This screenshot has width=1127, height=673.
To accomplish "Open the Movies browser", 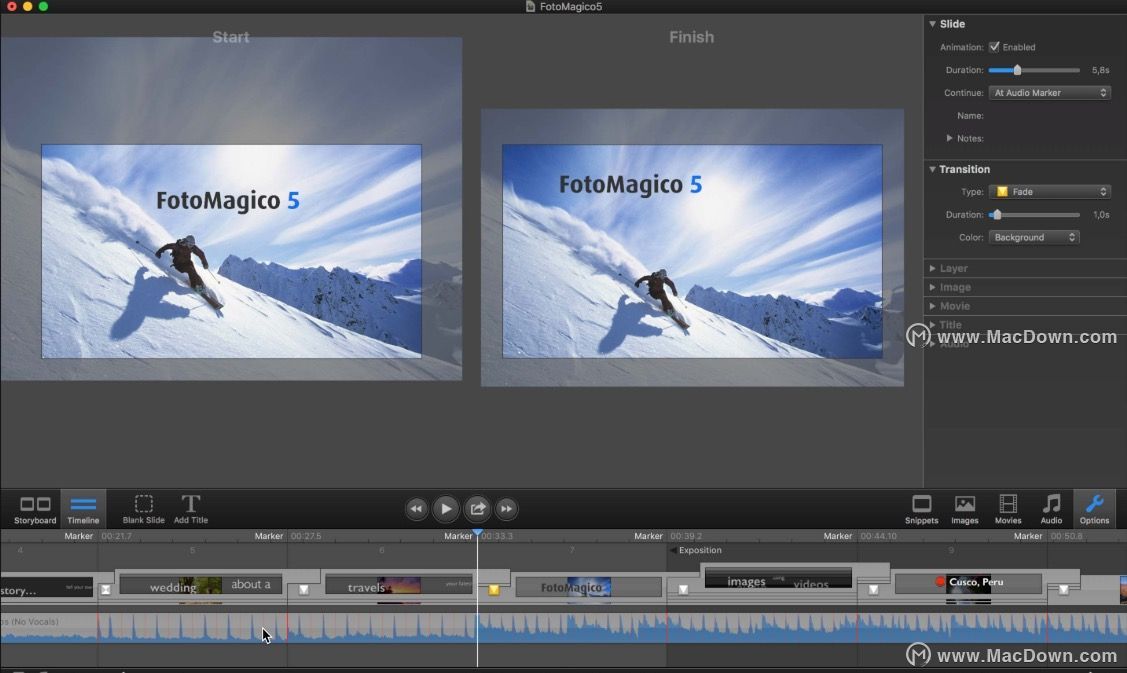I will pyautogui.click(x=1008, y=509).
